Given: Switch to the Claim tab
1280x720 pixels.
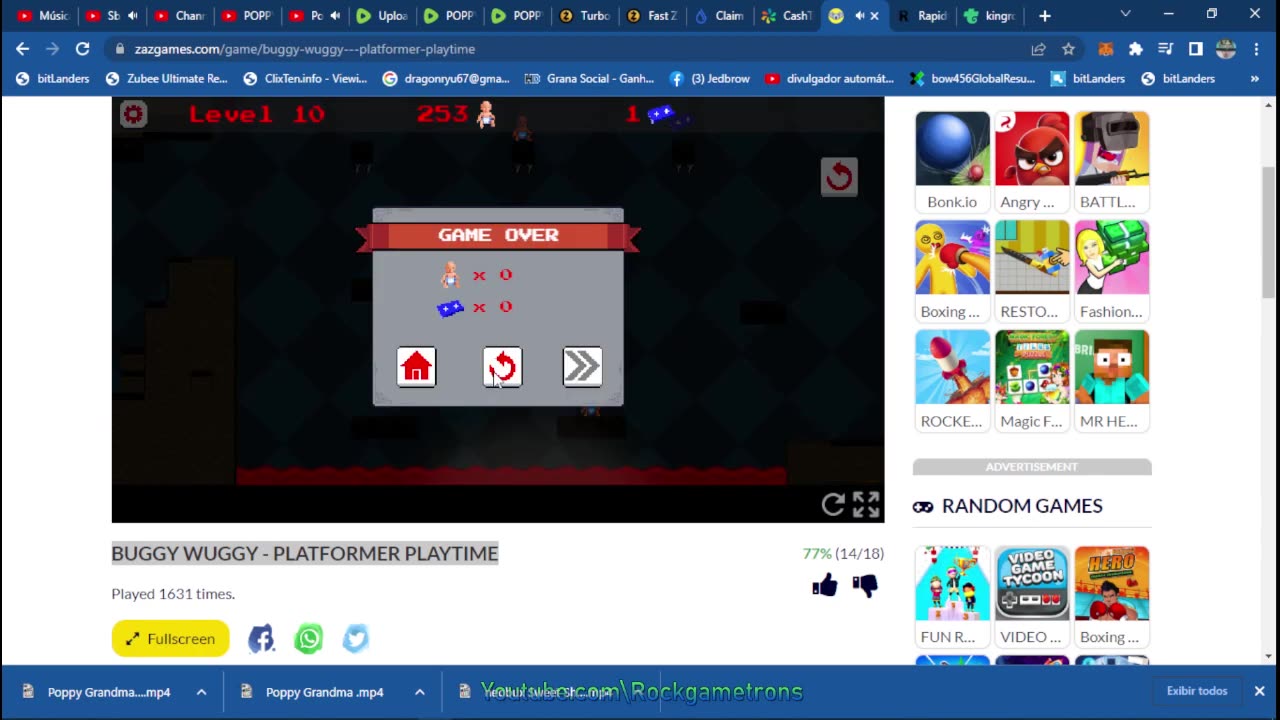Looking at the screenshot, I should point(720,15).
